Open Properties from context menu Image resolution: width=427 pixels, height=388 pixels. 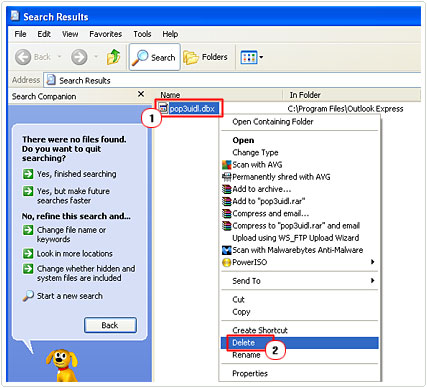pyautogui.click(x=250, y=374)
